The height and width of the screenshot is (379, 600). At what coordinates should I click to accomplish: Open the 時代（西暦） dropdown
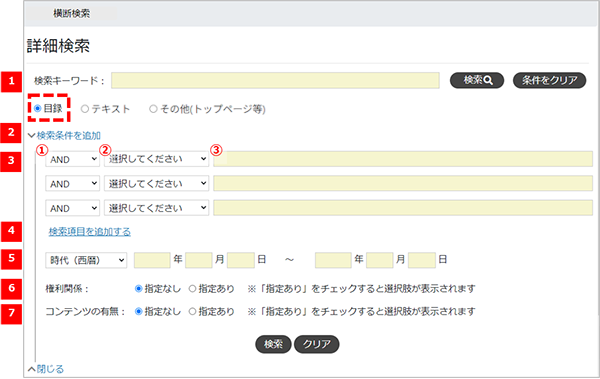click(86, 260)
